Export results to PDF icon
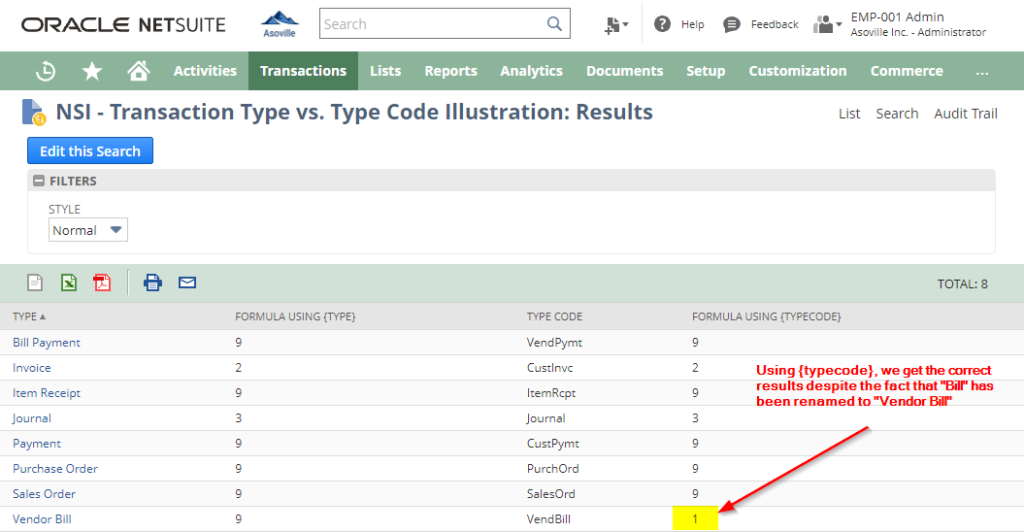1024x532 pixels. click(x=102, y=283)
